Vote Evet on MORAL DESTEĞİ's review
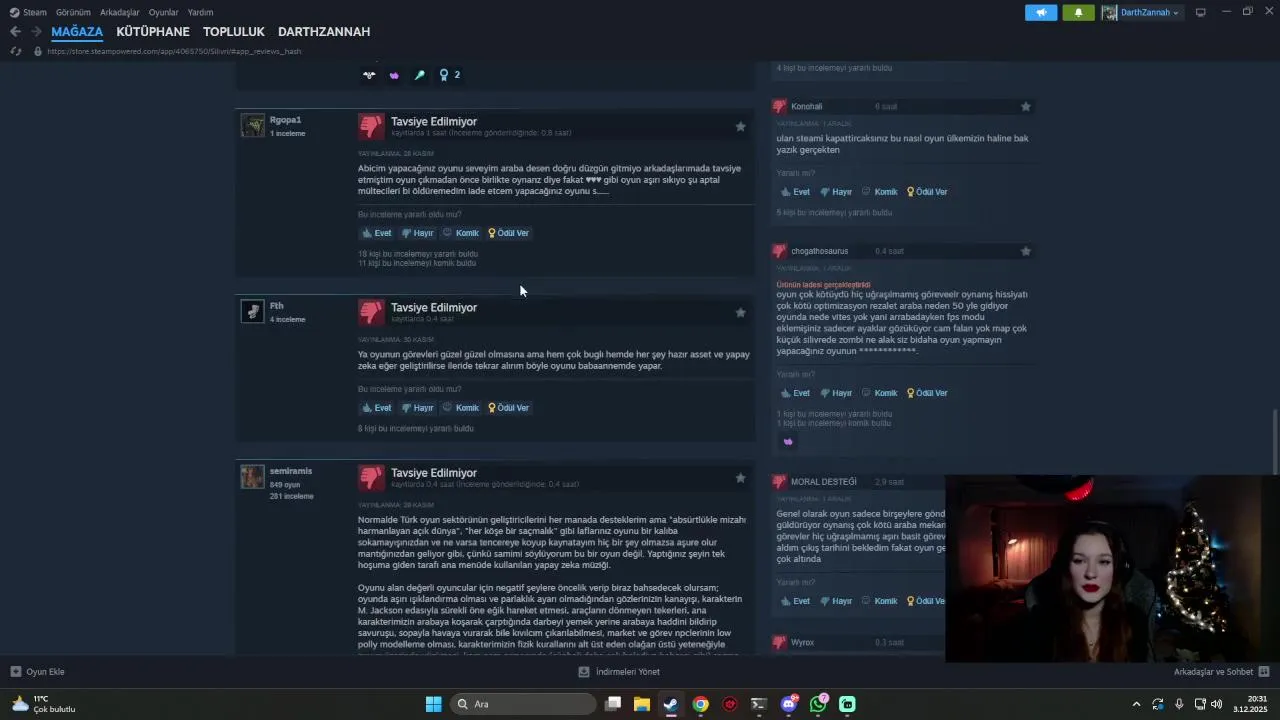The height and width of the screenshot is (720, 1280). pyautogui.click(x=796, y=601)
